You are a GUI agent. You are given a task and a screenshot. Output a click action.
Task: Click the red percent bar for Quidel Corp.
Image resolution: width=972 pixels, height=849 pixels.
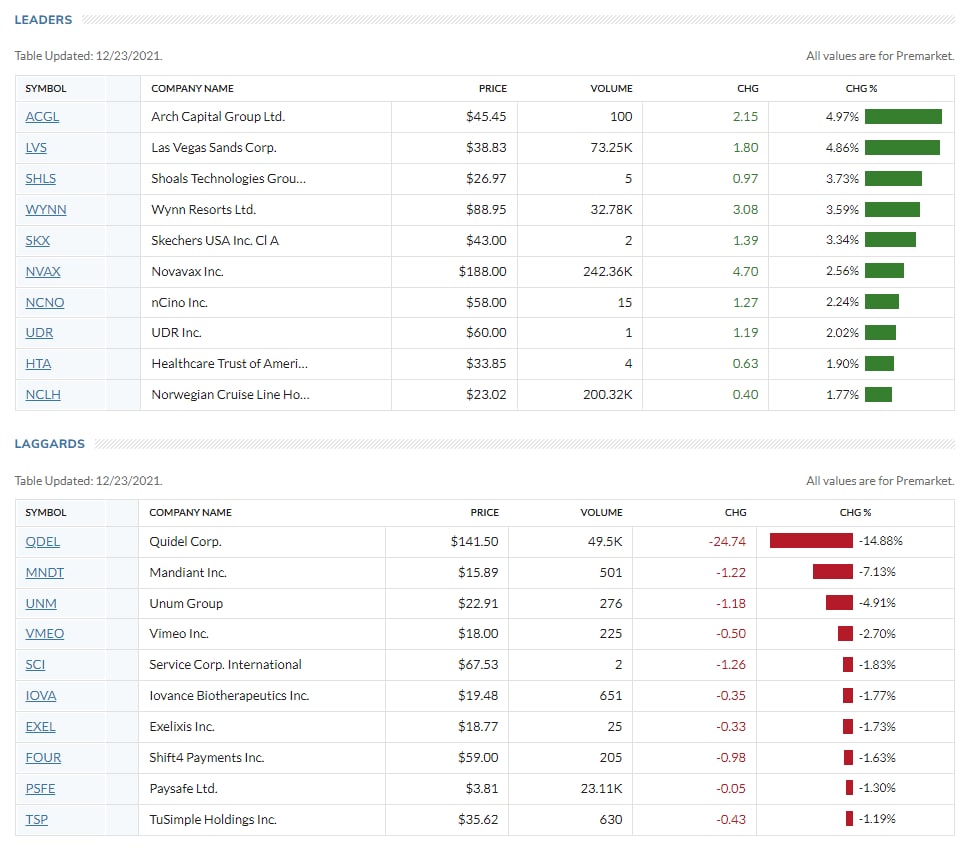coord(811,542)
